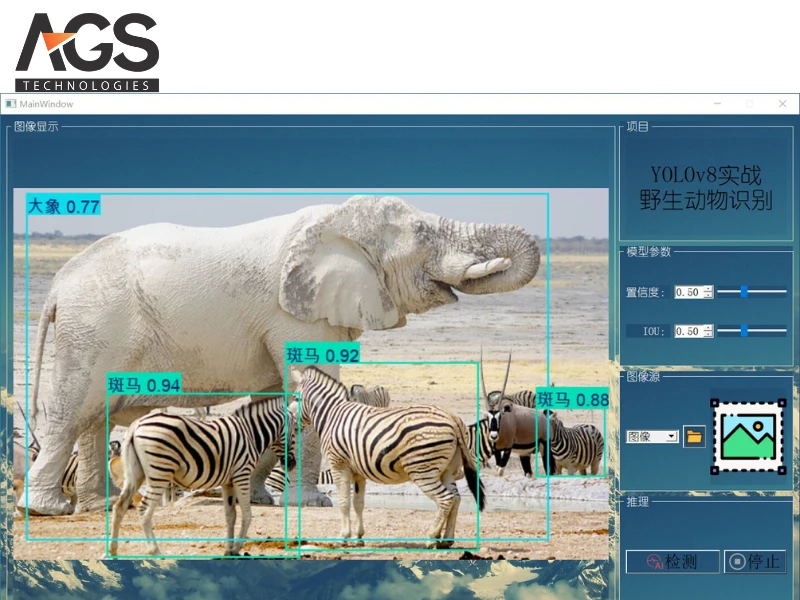Click the IOU slider handle
Viewport: 800px width, 600px height.
(x=744, y=331)
